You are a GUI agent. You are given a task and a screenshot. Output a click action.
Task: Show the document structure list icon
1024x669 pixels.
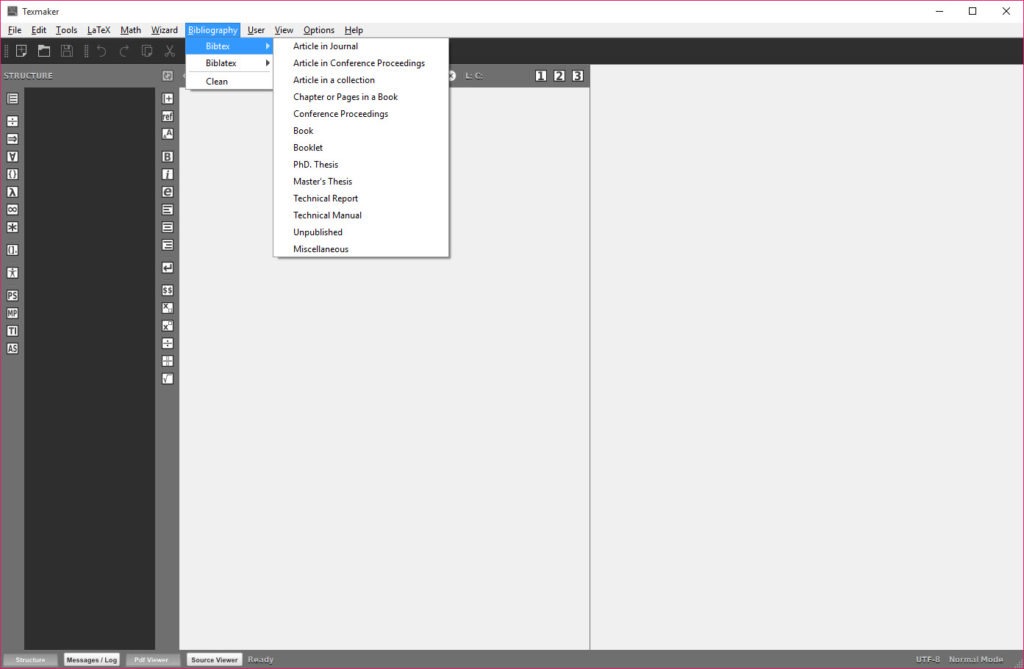point(12,99)
